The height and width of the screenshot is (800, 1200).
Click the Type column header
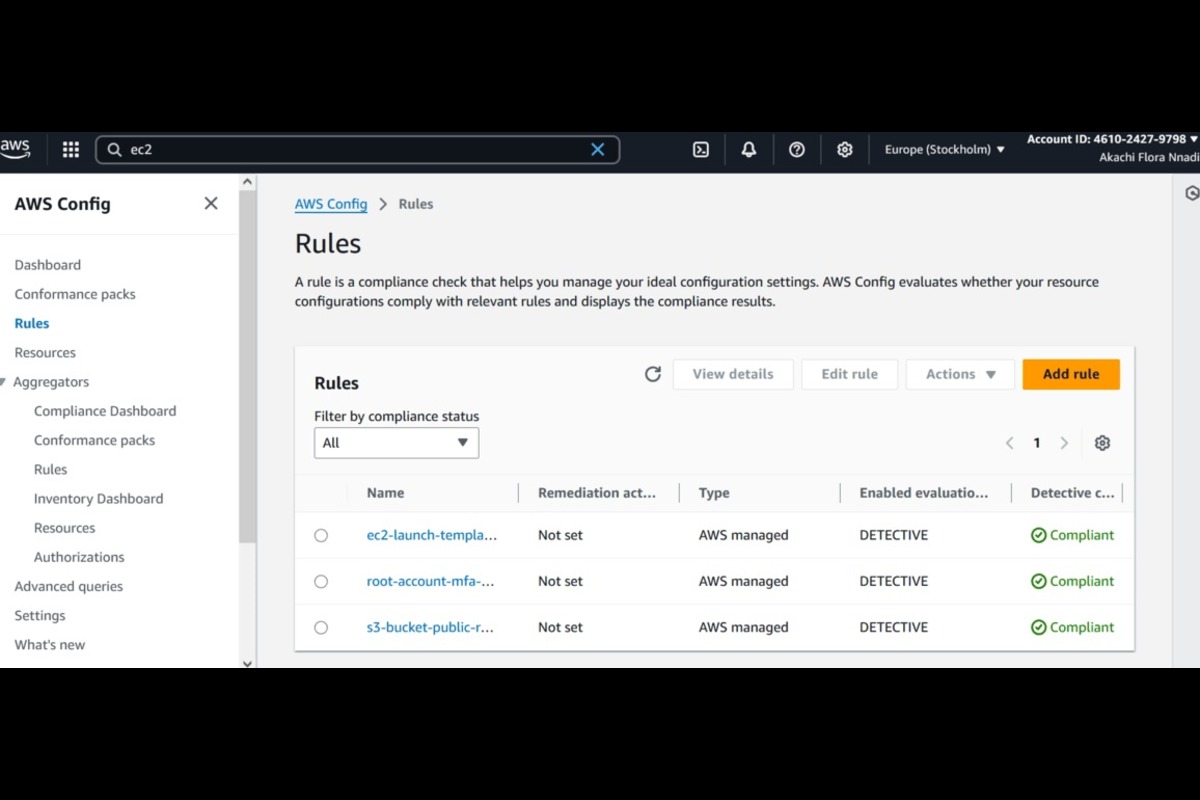pyautogui.click(x=714, y=493)
